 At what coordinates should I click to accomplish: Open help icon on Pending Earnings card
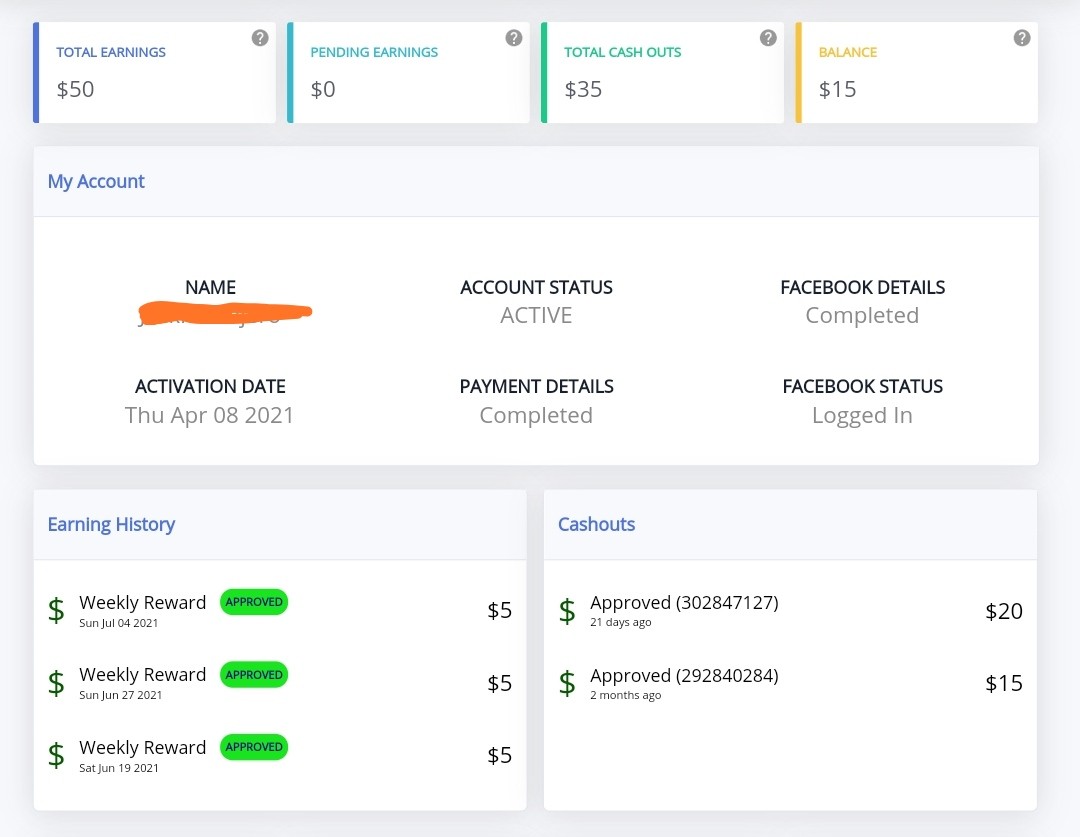[514, 38]
